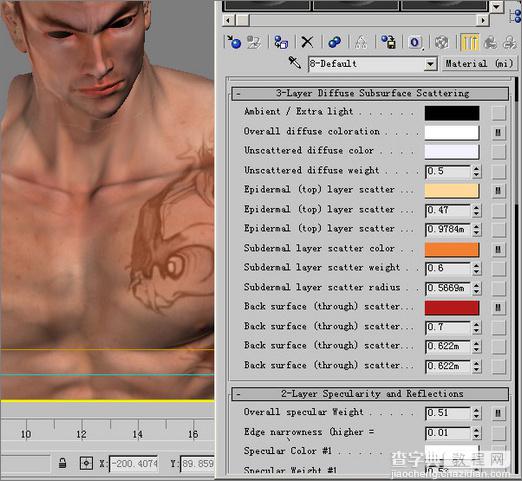The height and width of the screenshot is (481, 522).
Task: Click Material ID Channel icon
Action: (x=415, y=42)
